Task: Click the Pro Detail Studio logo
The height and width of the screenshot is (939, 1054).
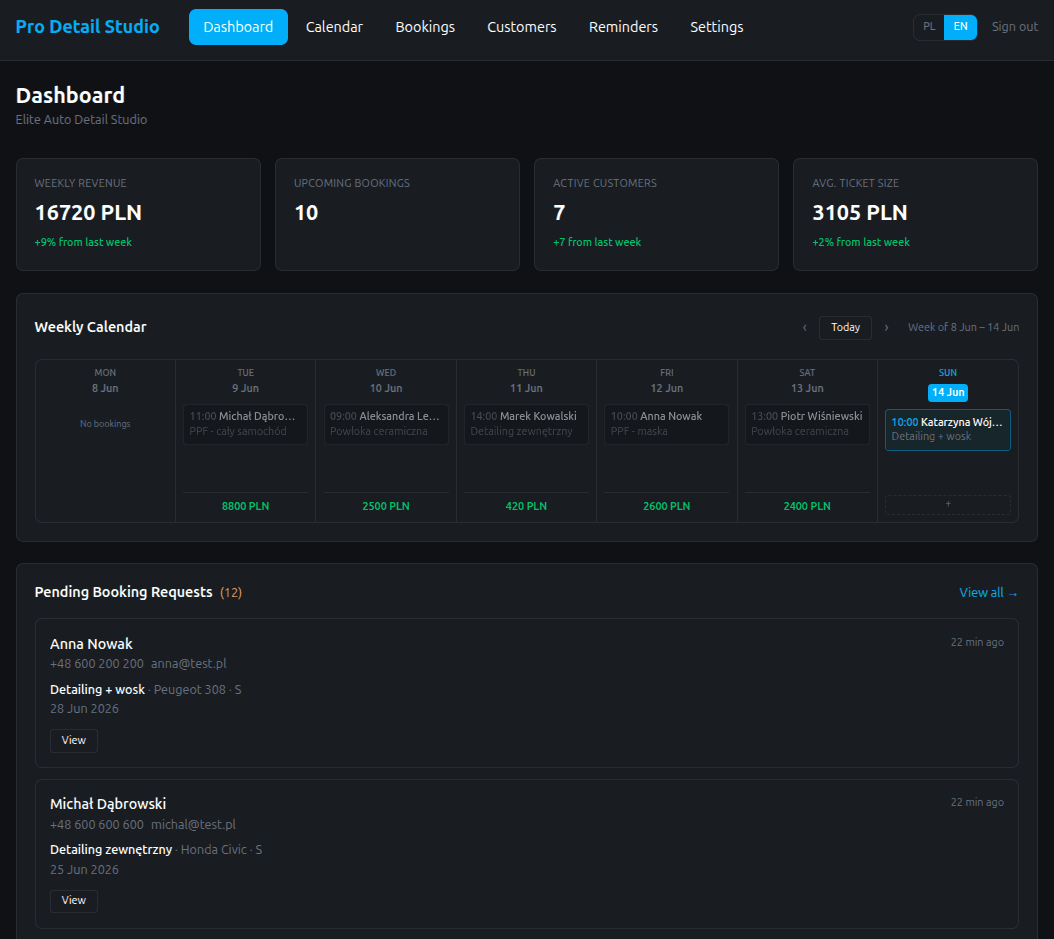Action: 87,27
